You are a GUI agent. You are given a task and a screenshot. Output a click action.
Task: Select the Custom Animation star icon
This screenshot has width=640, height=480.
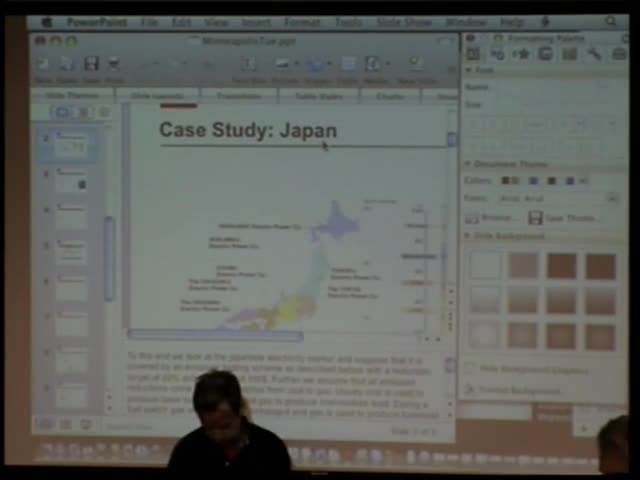pyautogui.click(x=521, y=54)
